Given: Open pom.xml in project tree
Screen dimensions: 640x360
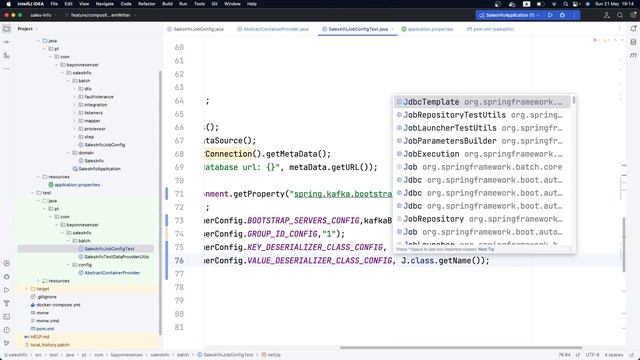Looking at the screenshot, I should click(x=45, y=329).
